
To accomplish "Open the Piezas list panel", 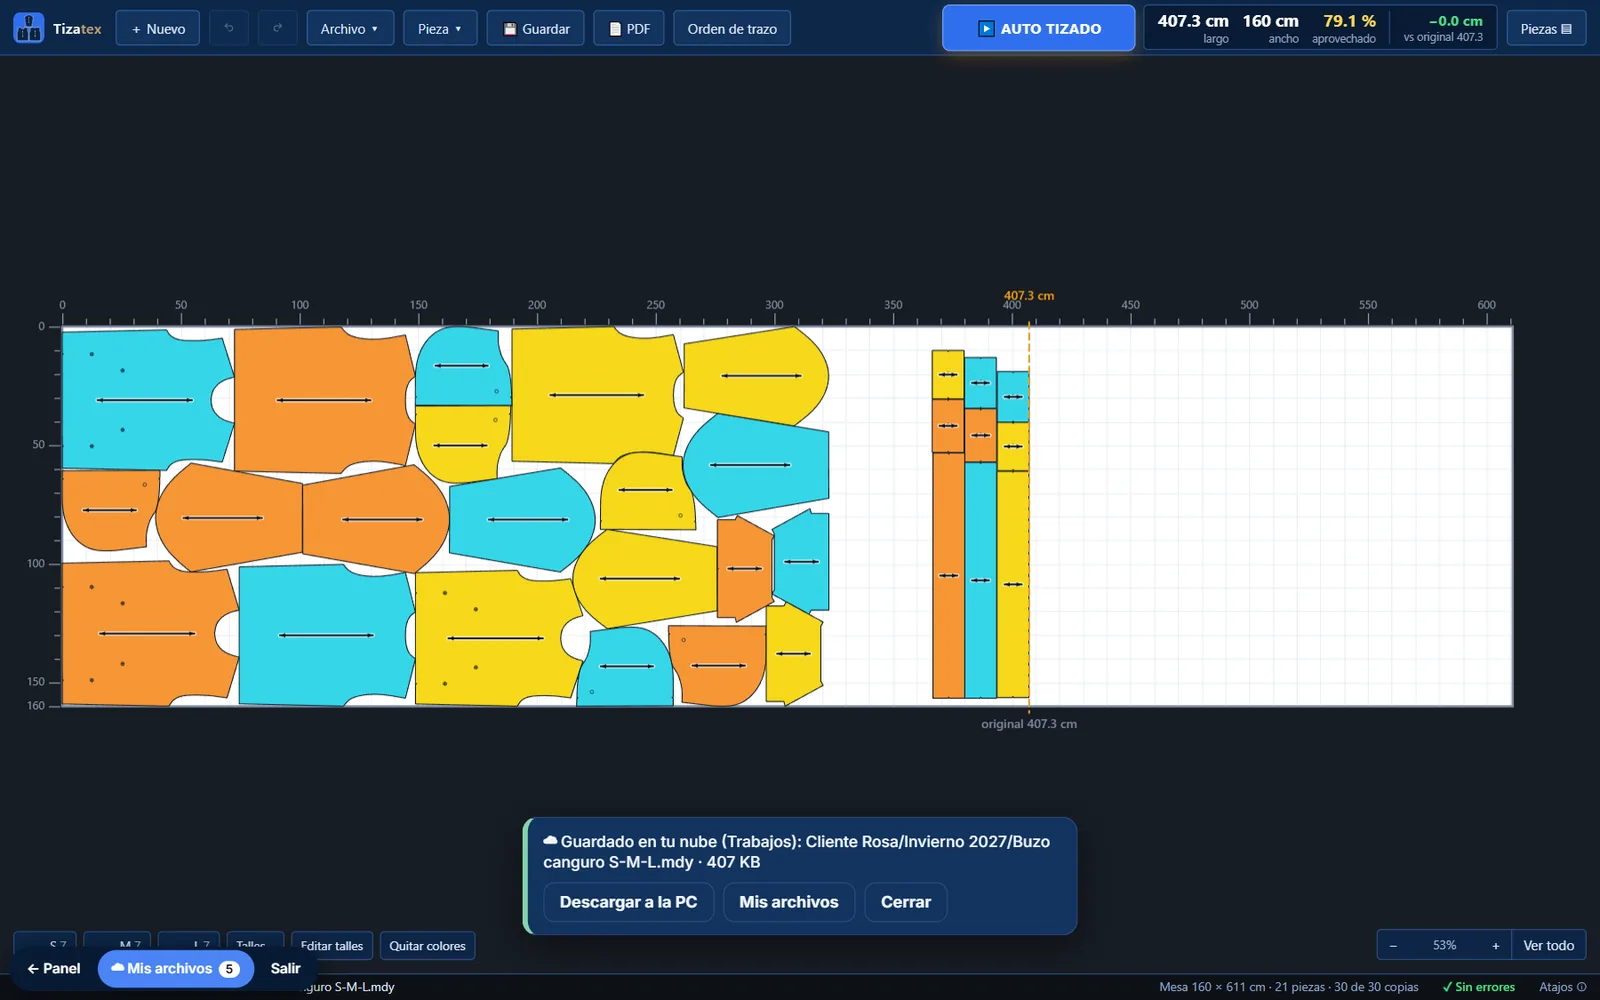I will tap(1546, 28).
